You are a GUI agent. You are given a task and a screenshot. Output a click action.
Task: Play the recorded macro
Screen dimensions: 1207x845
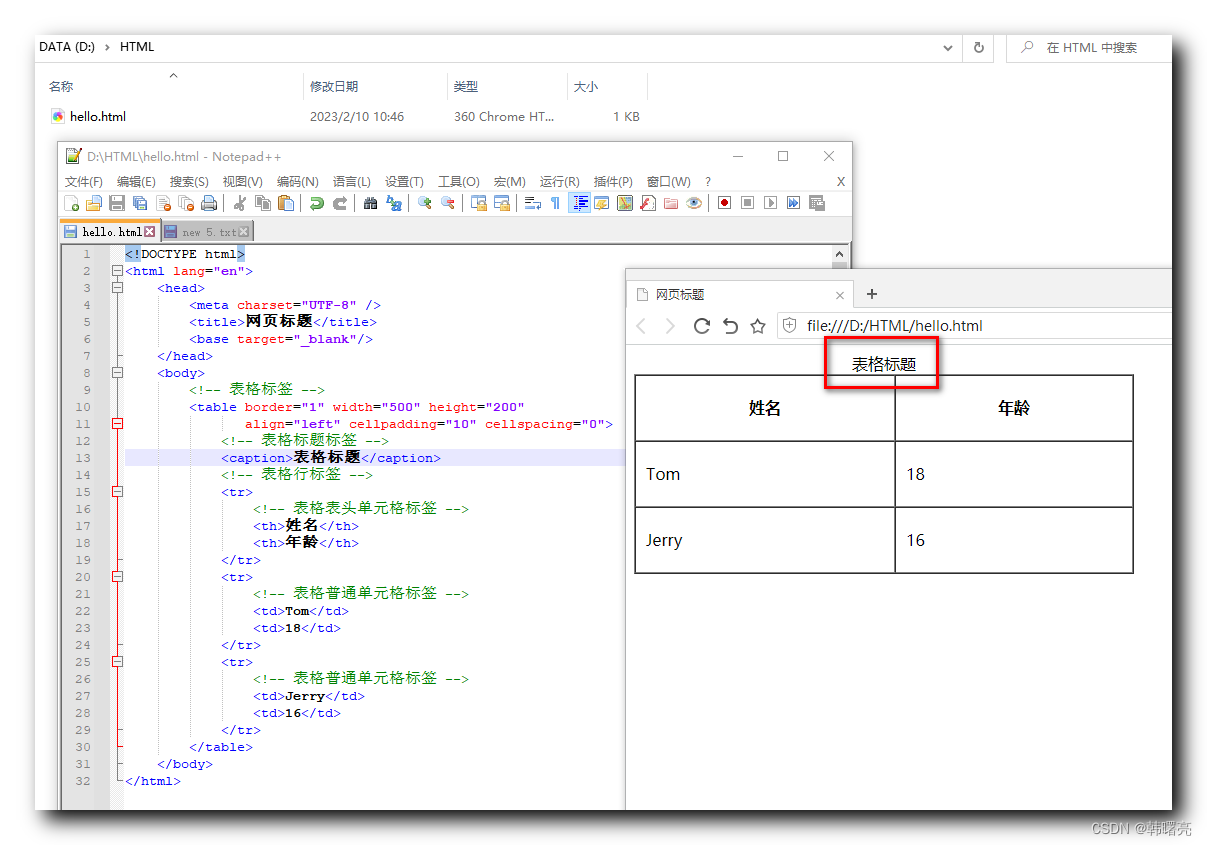[x=771, y=202]
